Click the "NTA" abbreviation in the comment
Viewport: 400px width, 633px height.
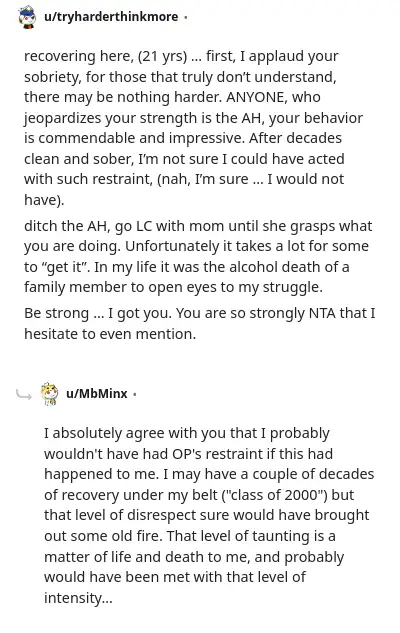tap(322, 313)
